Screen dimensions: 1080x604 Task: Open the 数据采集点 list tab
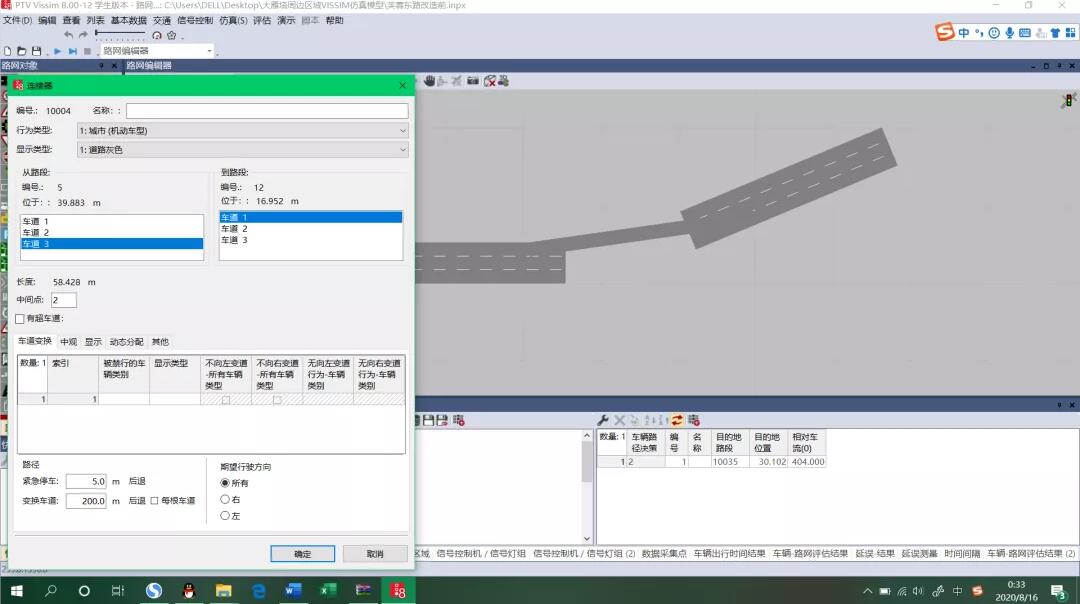click(x=664, y=554)
